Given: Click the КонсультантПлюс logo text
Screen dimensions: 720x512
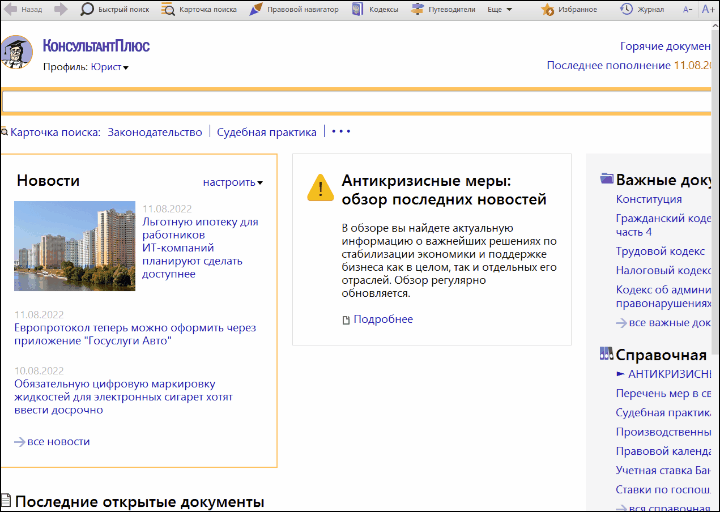Looking at the screenshot, I should [x=96, y=46].
